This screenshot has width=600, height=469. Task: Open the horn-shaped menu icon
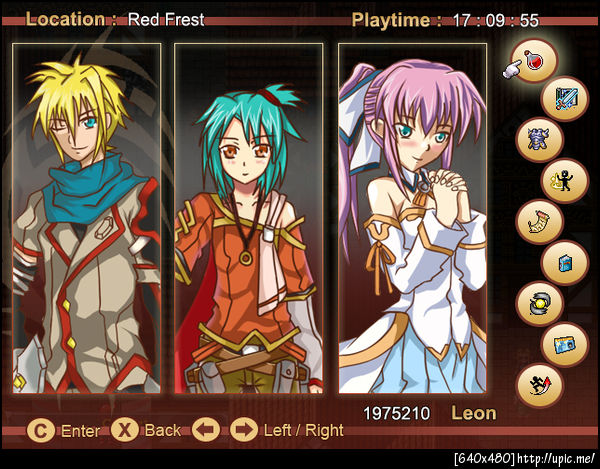click(x=539, y=222)
